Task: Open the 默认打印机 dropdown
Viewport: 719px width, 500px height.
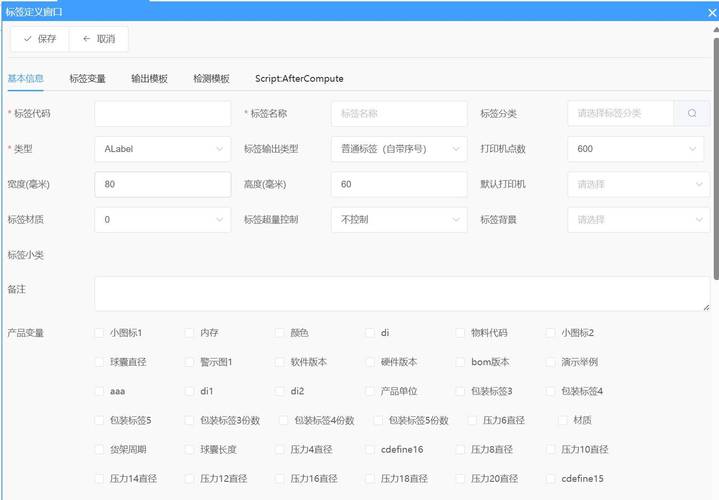Action: click(638, 184)
